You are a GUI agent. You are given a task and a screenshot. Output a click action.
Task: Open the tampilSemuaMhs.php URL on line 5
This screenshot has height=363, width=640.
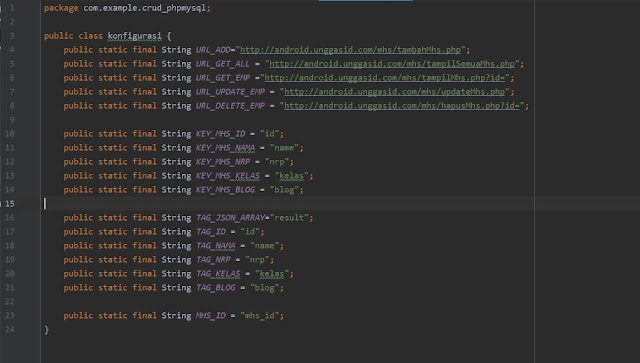(x=392, y=64)
